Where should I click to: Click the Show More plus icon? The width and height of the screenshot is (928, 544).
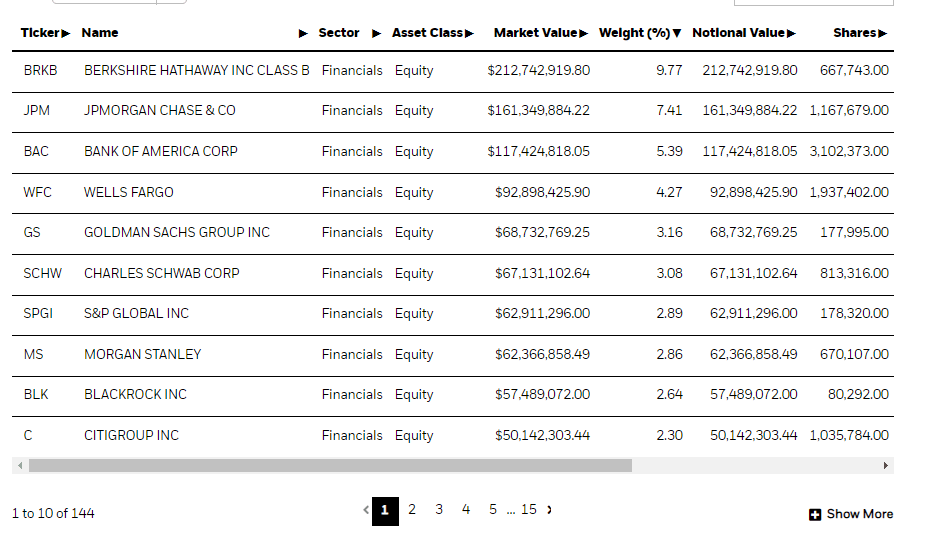tap(815, 514)
